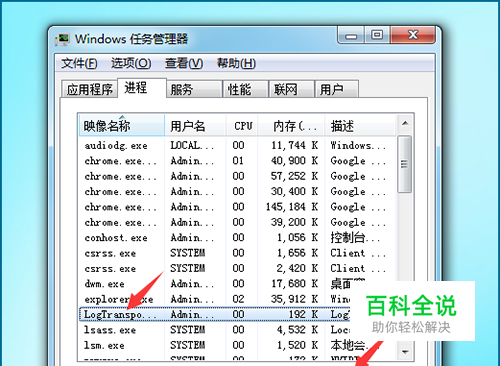
Task: Click the 02 CPU value for explorer.exe
Action: click(238, 299)
